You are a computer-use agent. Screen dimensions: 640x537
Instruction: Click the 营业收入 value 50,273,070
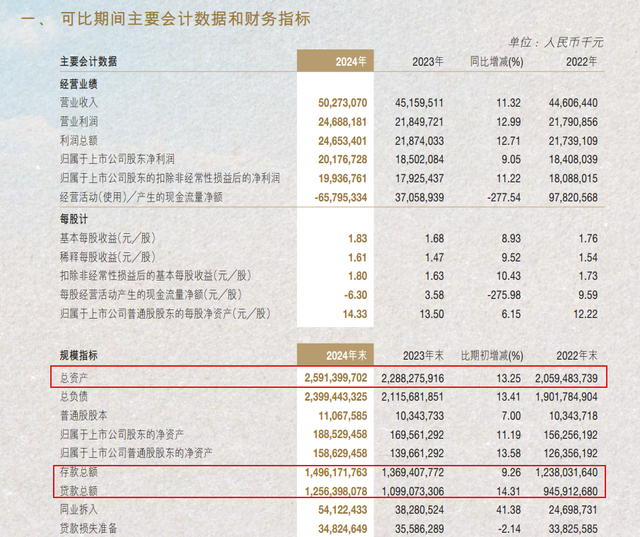342,102
